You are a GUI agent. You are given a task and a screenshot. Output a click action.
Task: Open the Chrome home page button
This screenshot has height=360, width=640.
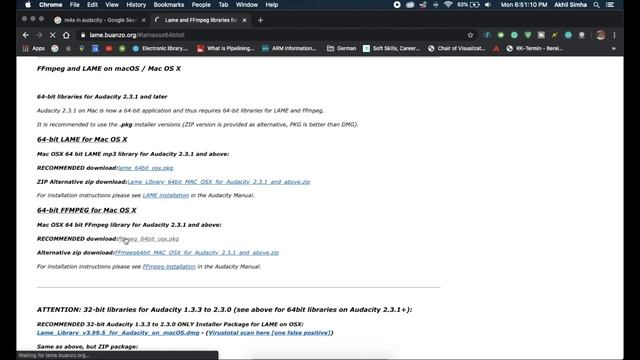coord(66,36)
